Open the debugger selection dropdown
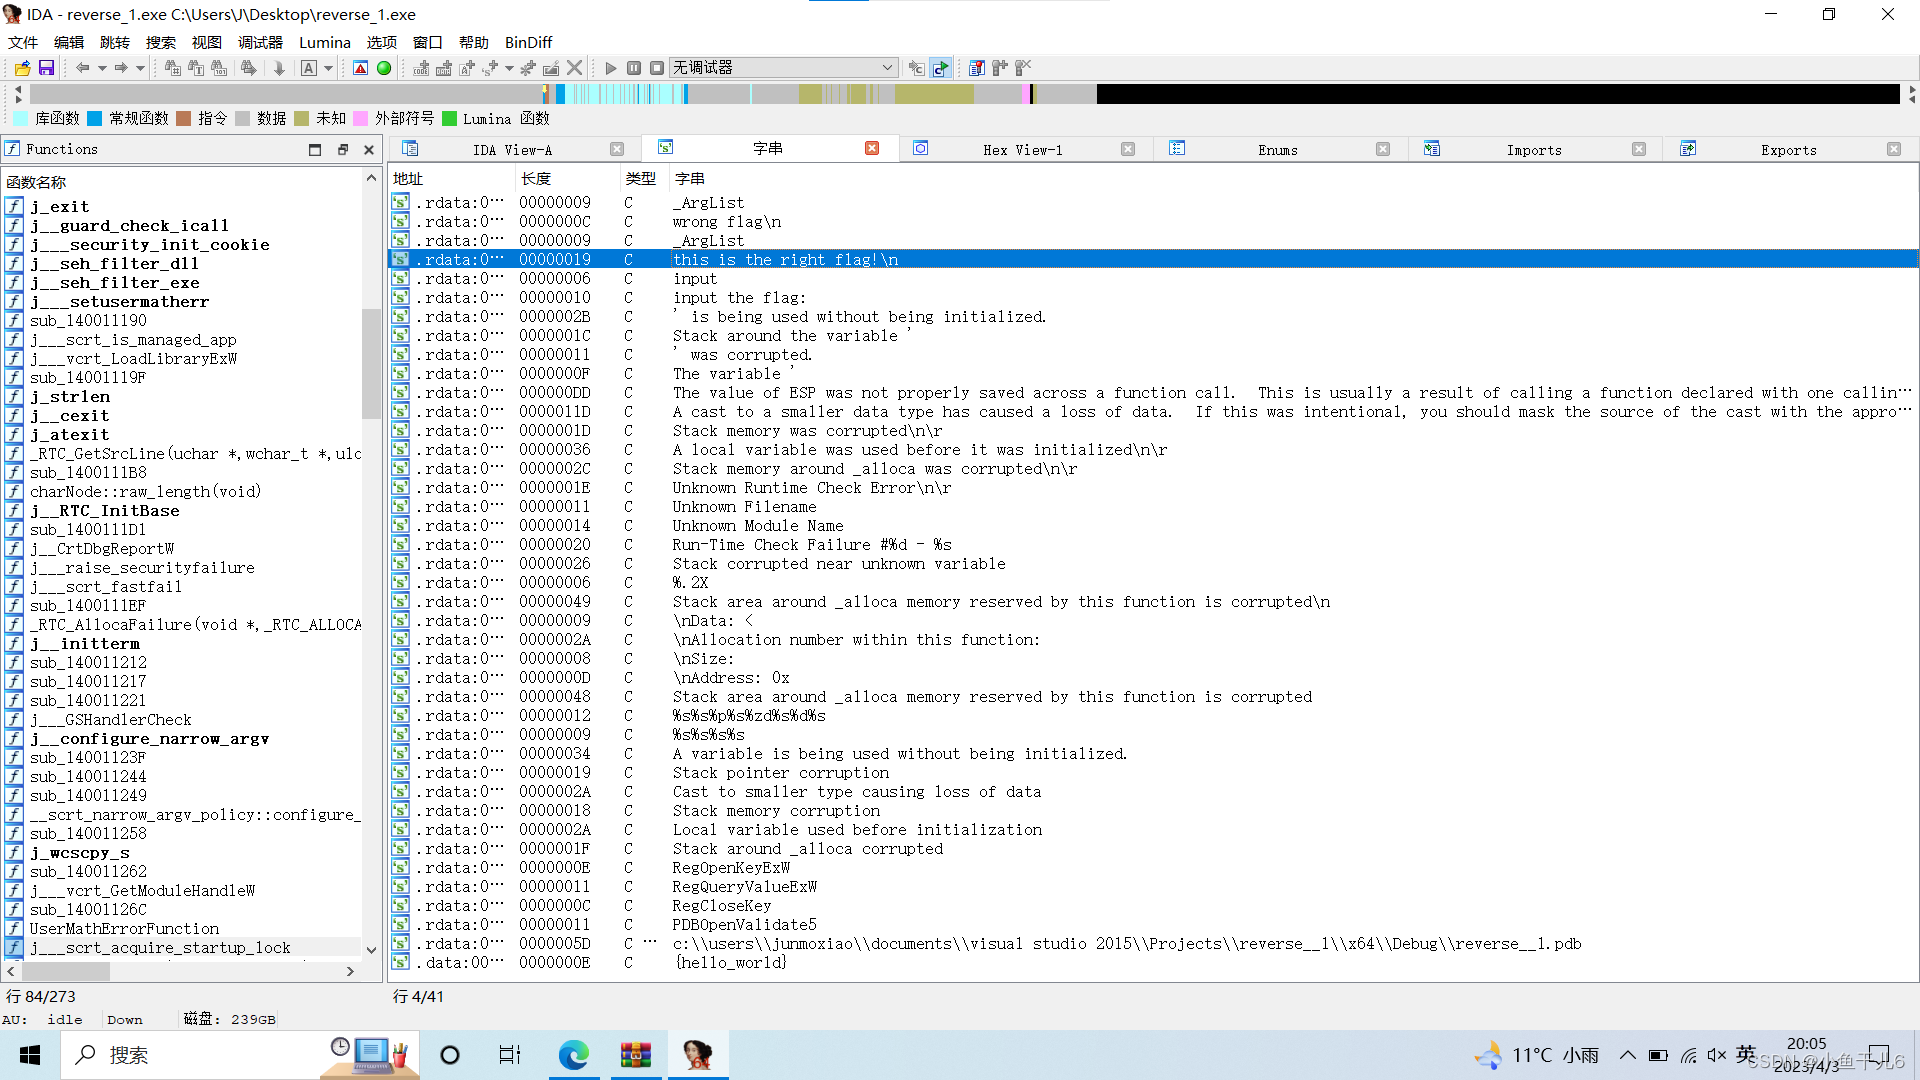The width and height of the screenshot is (1920, 1080). pyautogui.click(x=887, y=68)
